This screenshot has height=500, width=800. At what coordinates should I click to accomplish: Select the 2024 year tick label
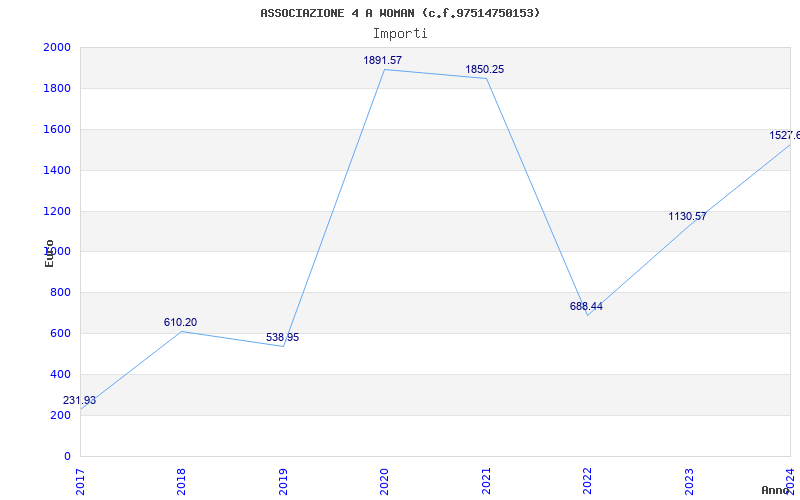pos(790,482)
